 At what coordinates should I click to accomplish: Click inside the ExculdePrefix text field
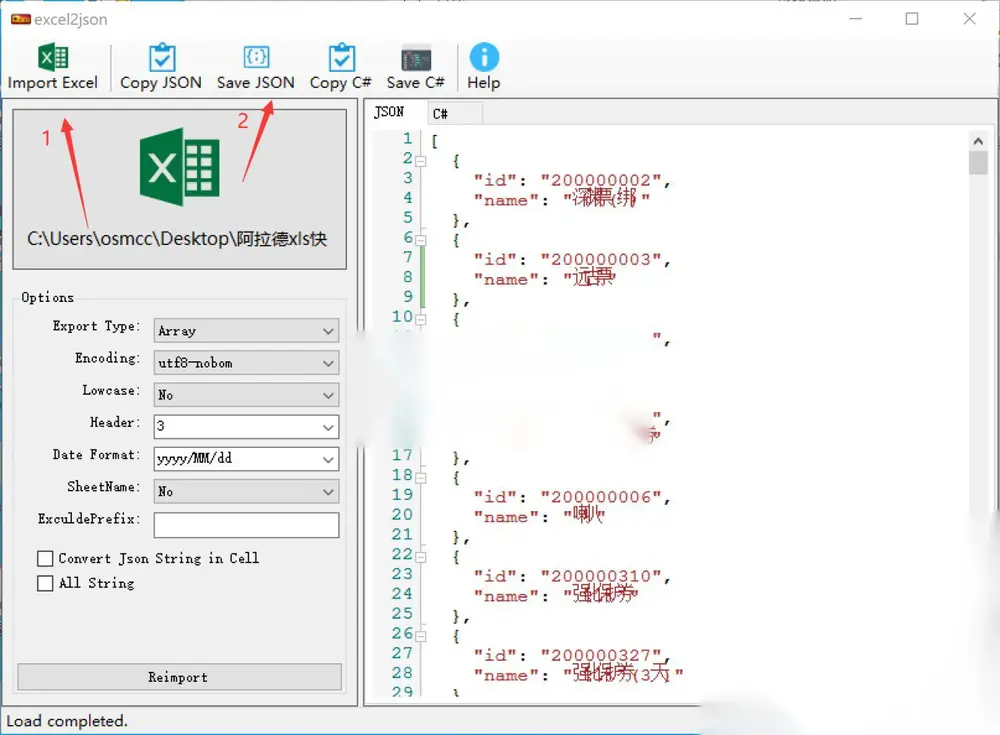[x=246, y=525]
